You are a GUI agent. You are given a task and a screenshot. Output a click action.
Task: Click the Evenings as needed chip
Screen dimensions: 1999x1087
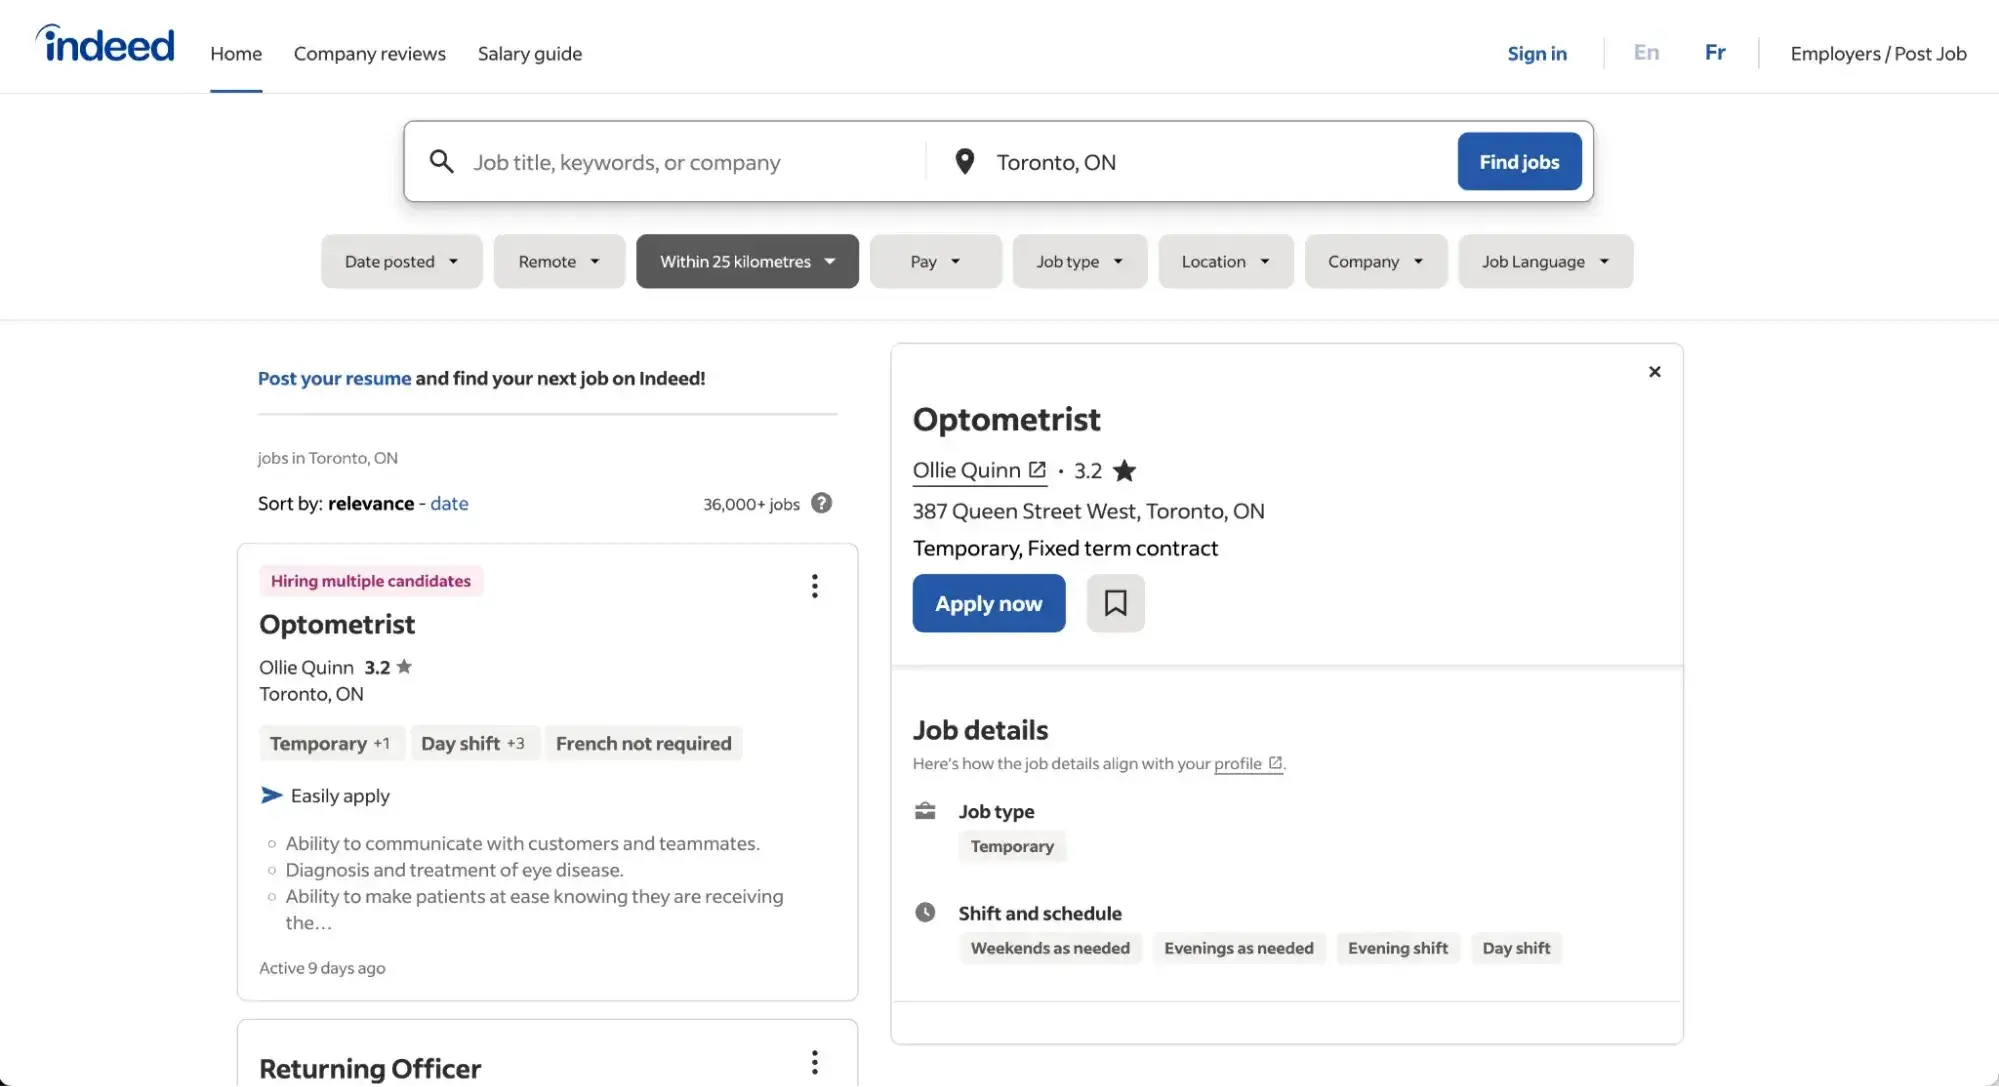click(x=1238, y=948)
